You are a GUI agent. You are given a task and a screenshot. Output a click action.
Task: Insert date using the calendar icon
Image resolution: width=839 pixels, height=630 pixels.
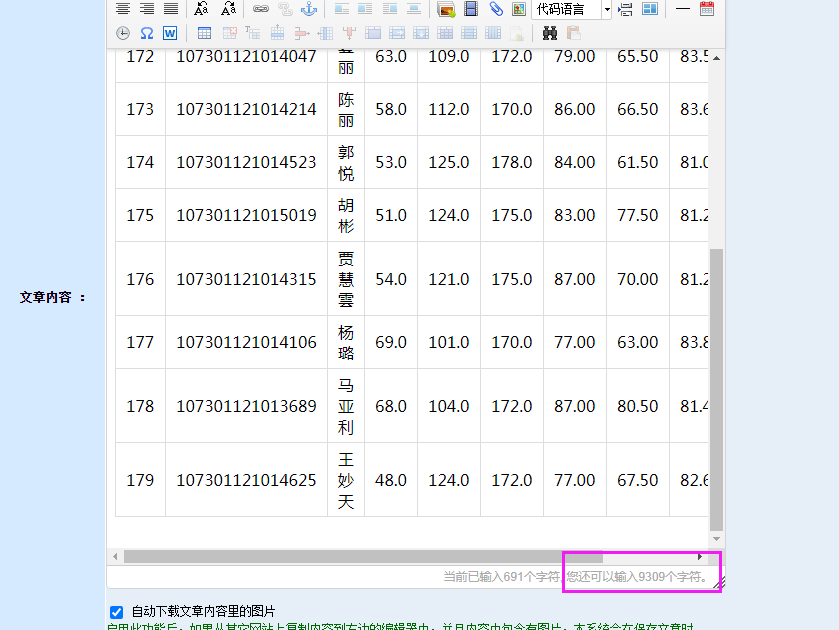point(707,9)
